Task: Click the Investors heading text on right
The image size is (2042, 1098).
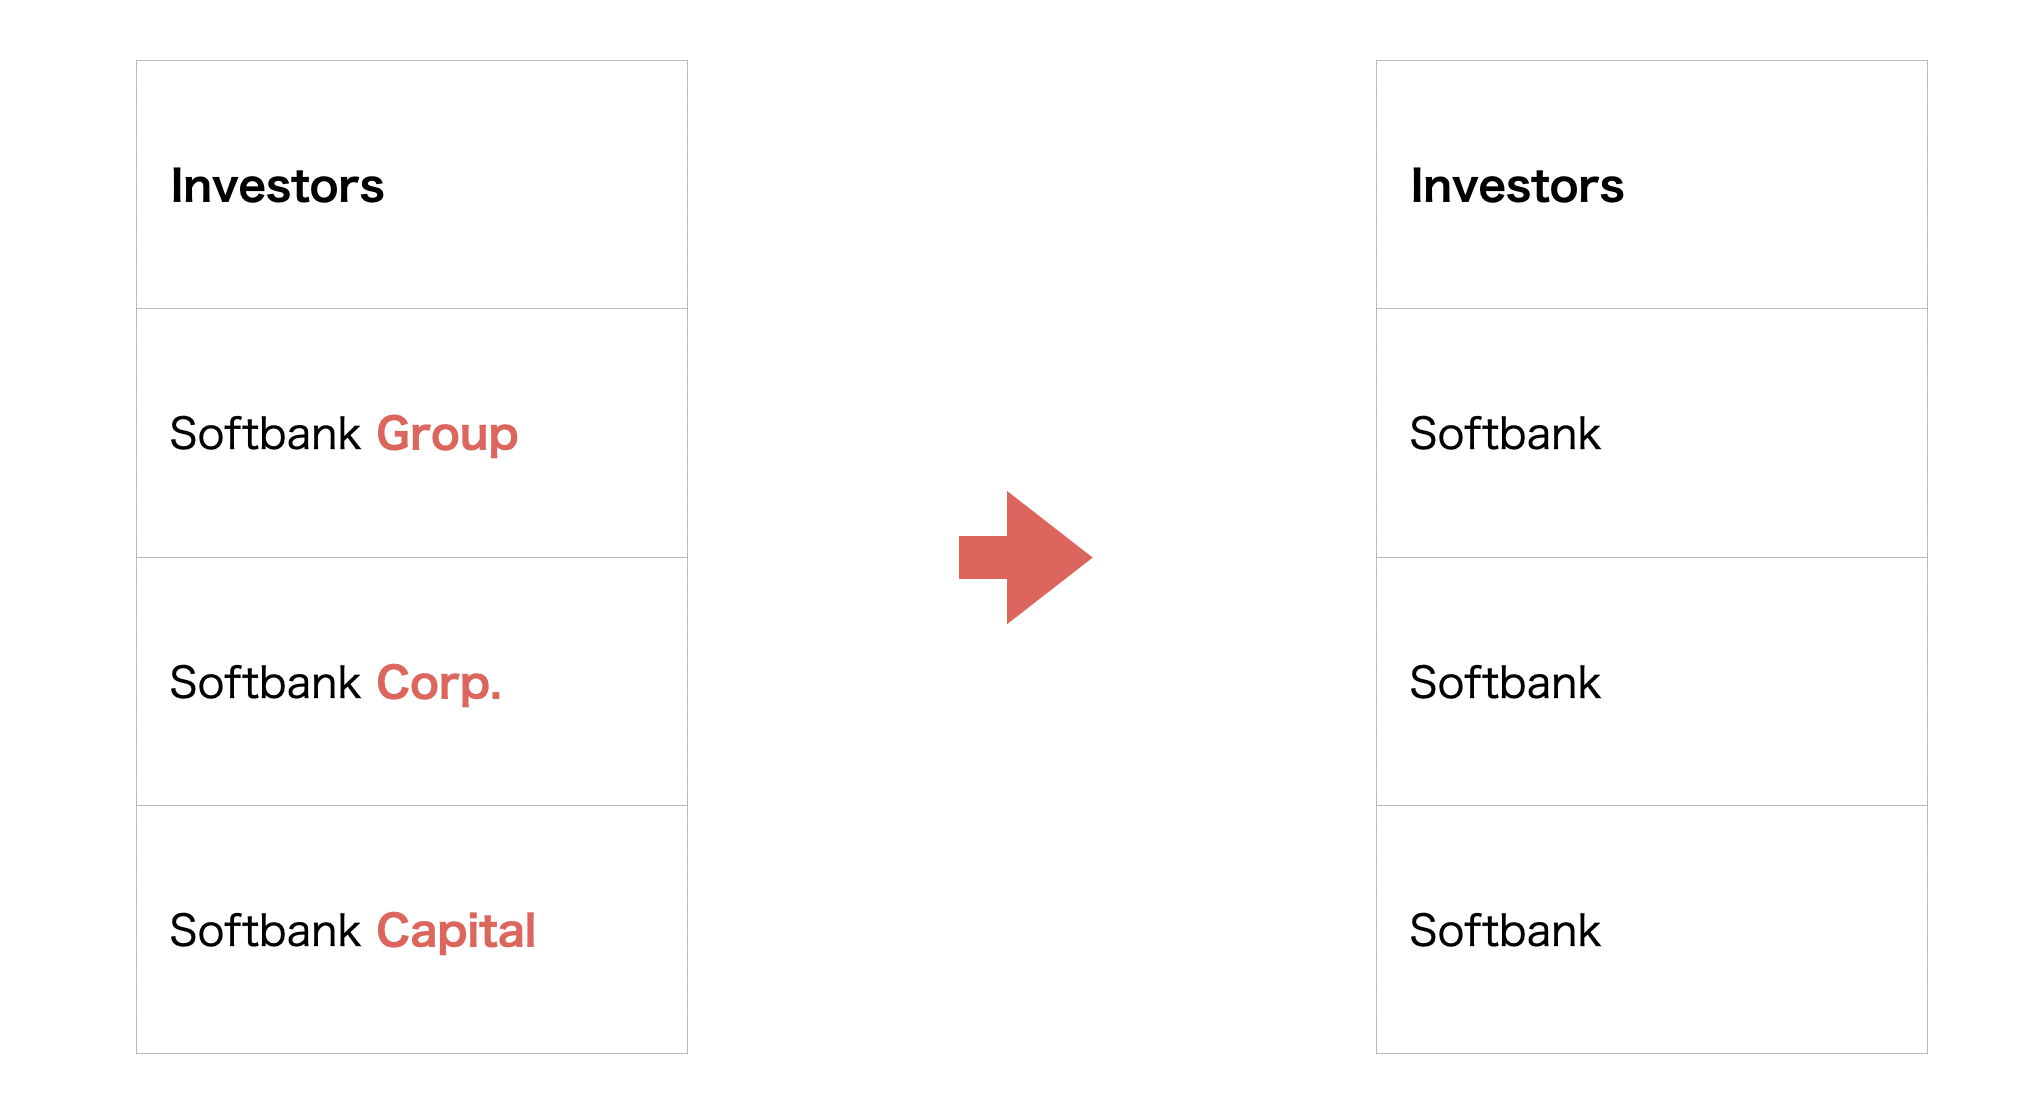Action: tap(1517, 186)
